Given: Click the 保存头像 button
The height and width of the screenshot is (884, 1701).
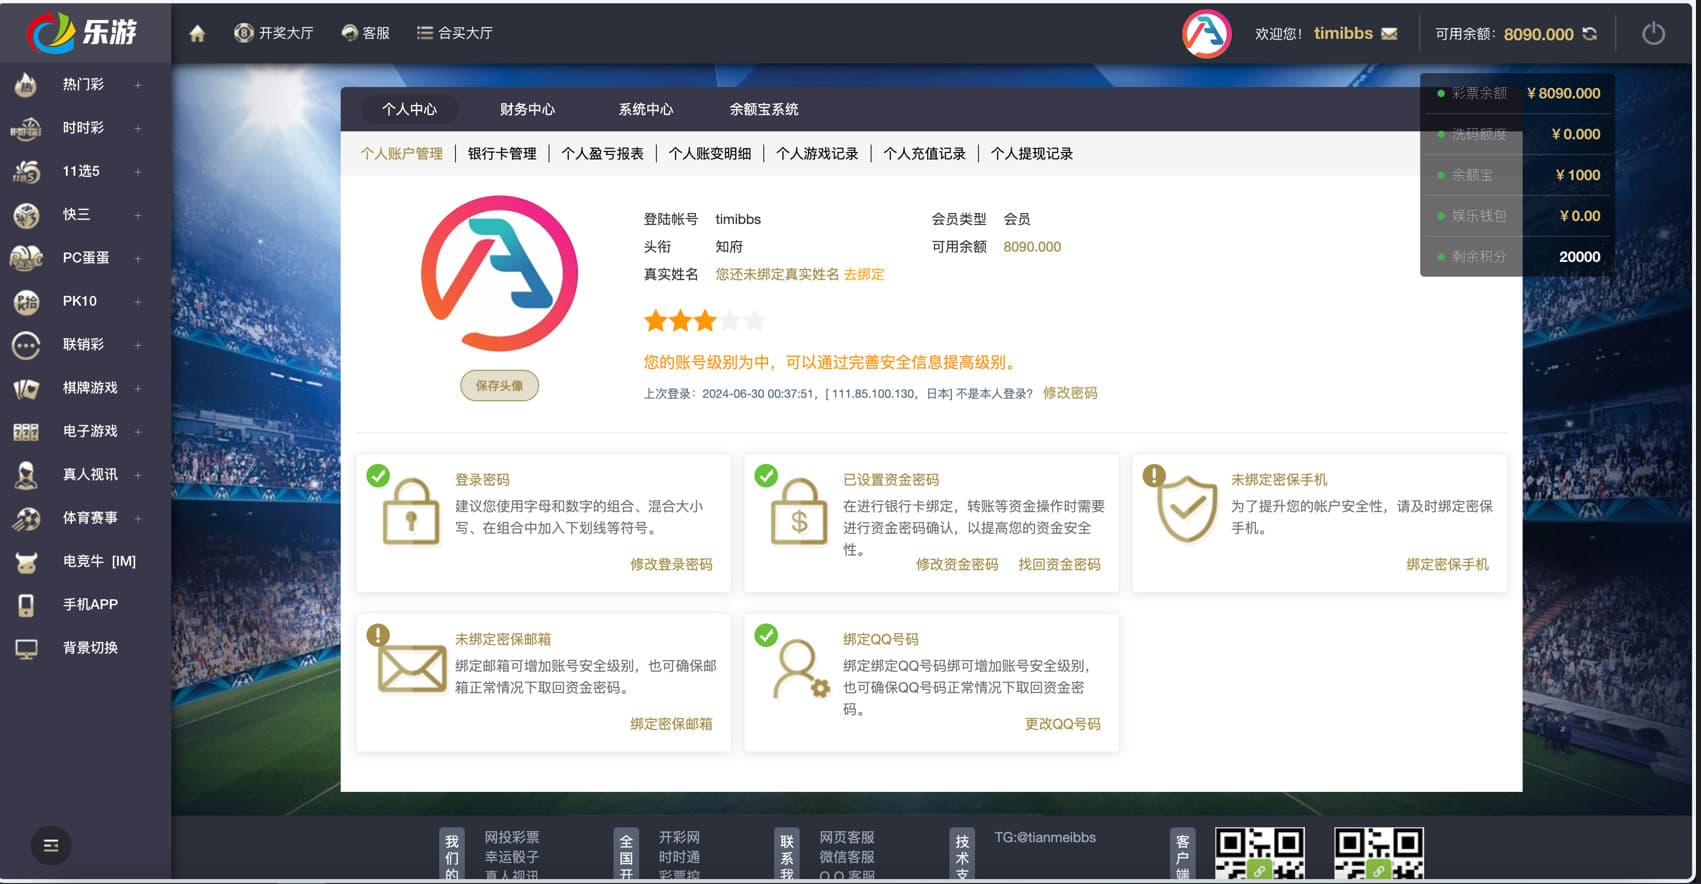Looking at the screenshot, I should click(499, 385).
